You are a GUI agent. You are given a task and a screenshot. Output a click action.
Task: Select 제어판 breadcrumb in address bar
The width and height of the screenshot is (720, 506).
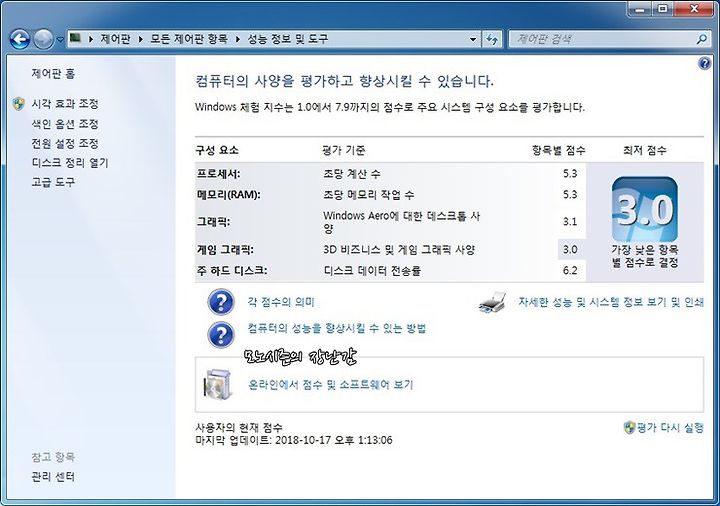tap(115, 39)
